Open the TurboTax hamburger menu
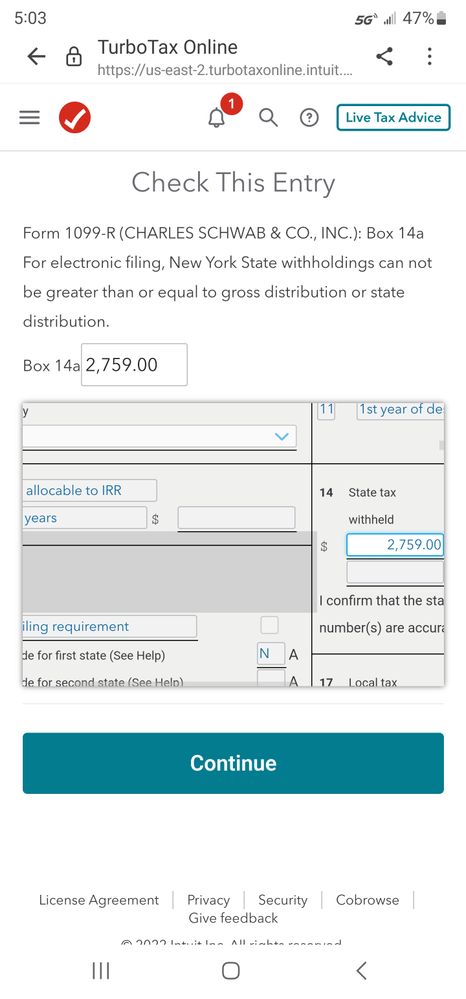 coord(29,118)
